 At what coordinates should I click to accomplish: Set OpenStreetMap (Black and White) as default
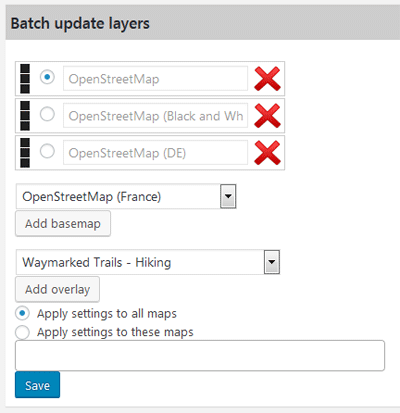coord(47,114)
